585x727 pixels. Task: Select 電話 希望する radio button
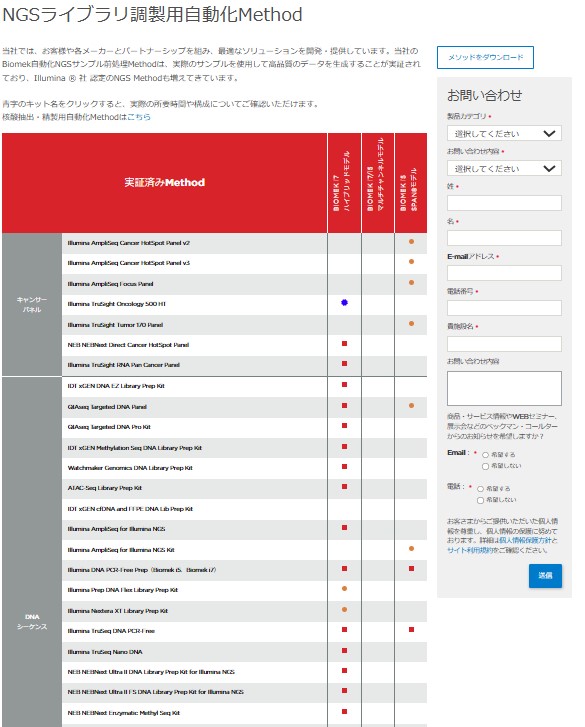(x=480, y=489)
